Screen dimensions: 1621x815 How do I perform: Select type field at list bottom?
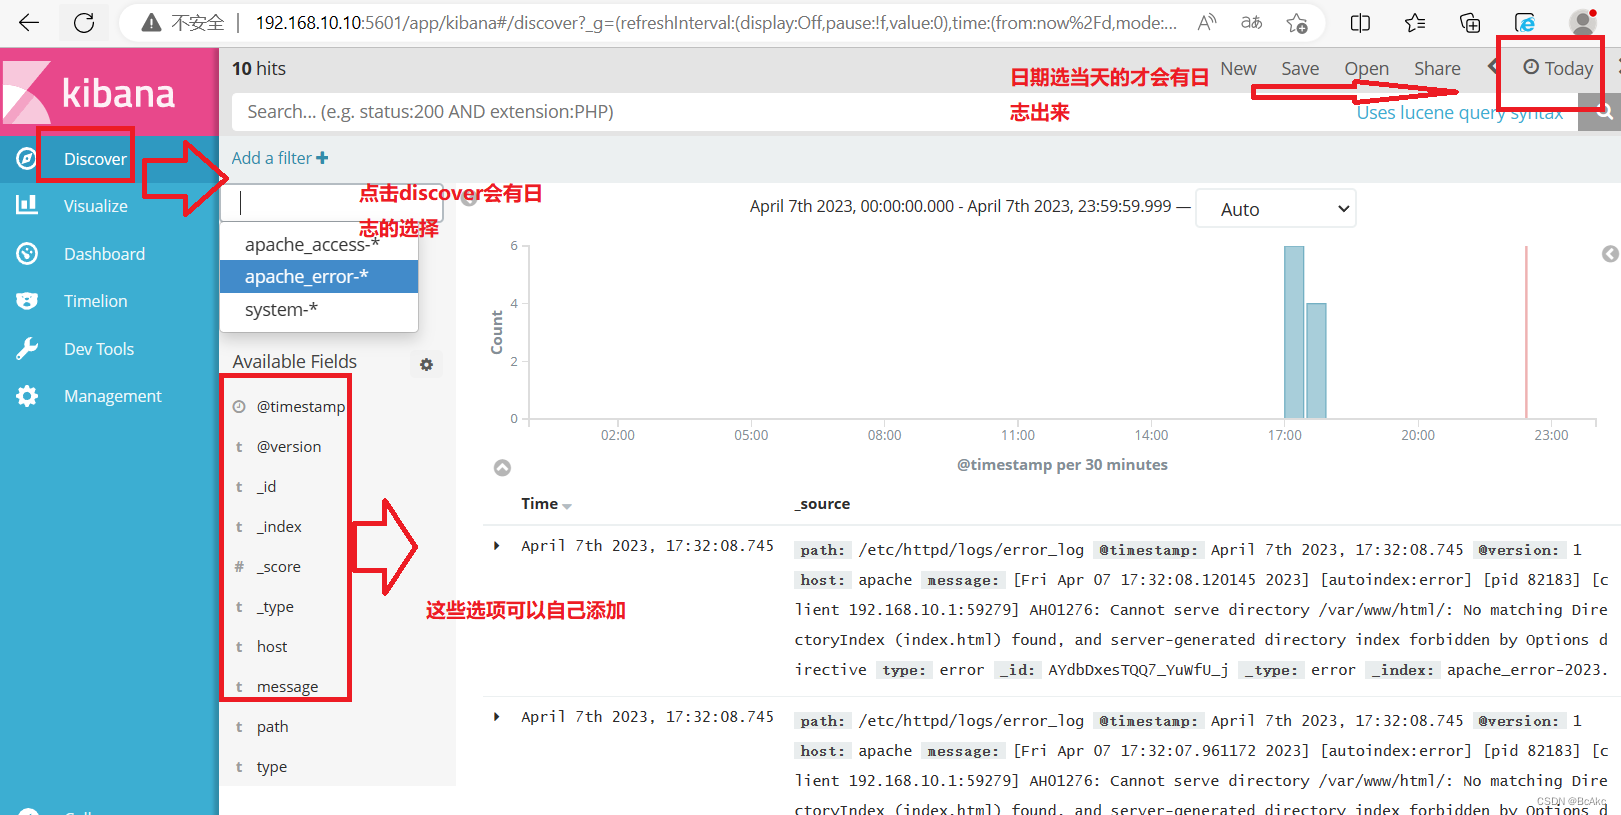pyautogui.click(x=271, y=767)
